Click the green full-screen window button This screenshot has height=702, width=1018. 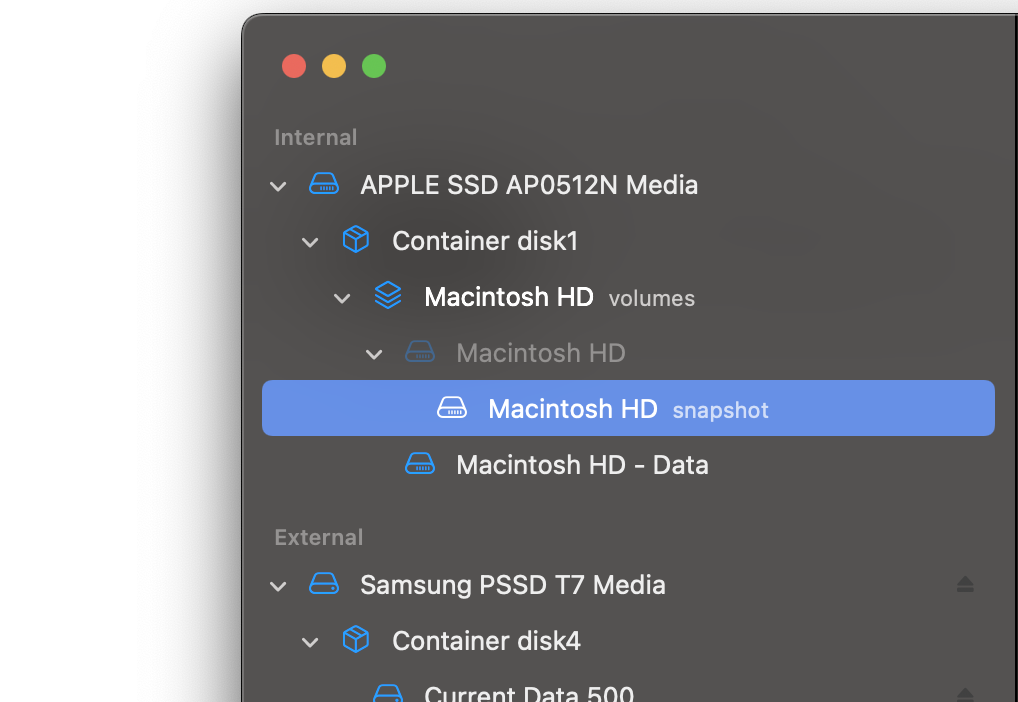point(374,66)
